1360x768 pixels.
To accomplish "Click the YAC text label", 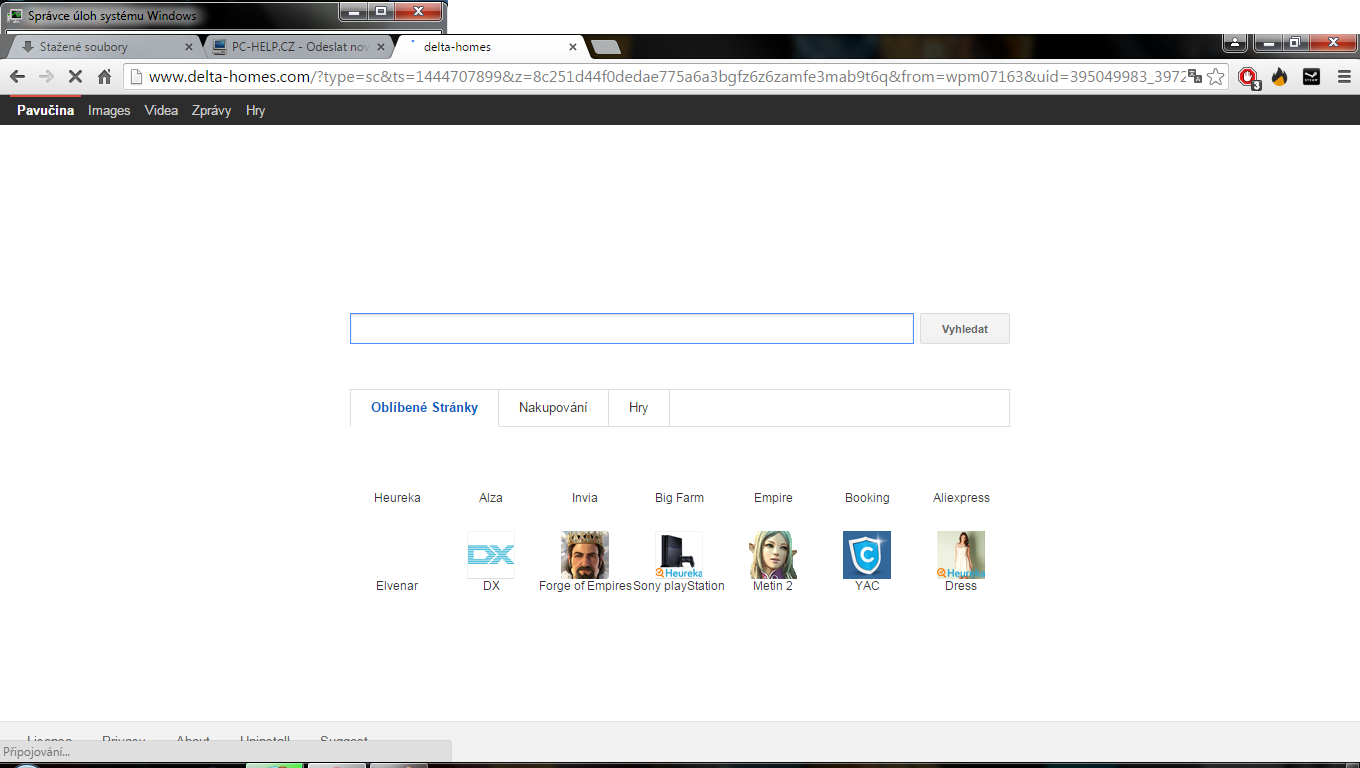I will 867,586.
